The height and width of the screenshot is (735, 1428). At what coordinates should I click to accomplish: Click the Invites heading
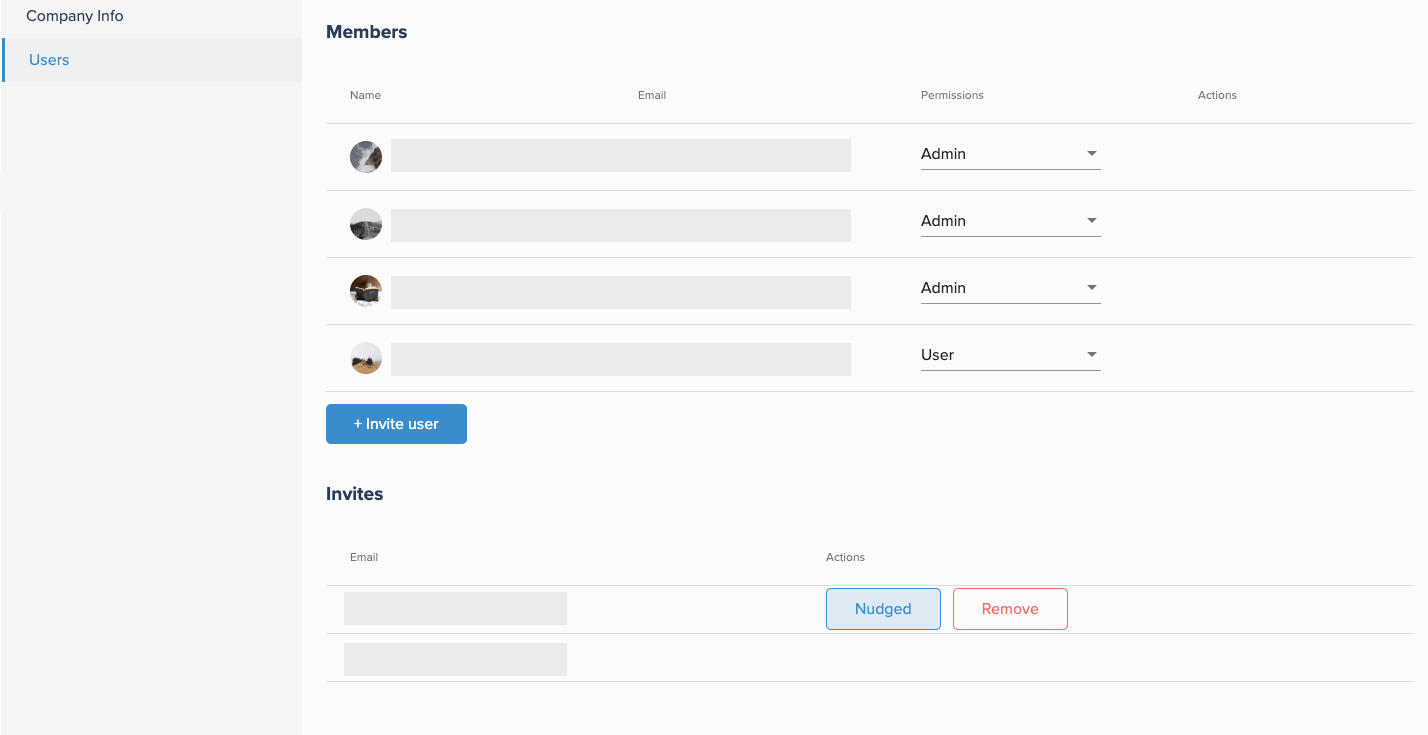[x=355, y=494]
